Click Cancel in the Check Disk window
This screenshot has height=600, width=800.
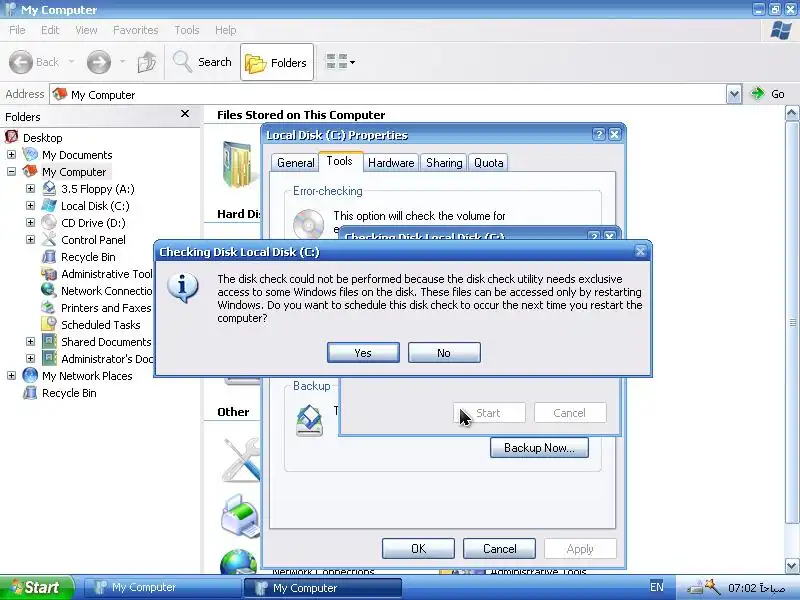[570, 413]
